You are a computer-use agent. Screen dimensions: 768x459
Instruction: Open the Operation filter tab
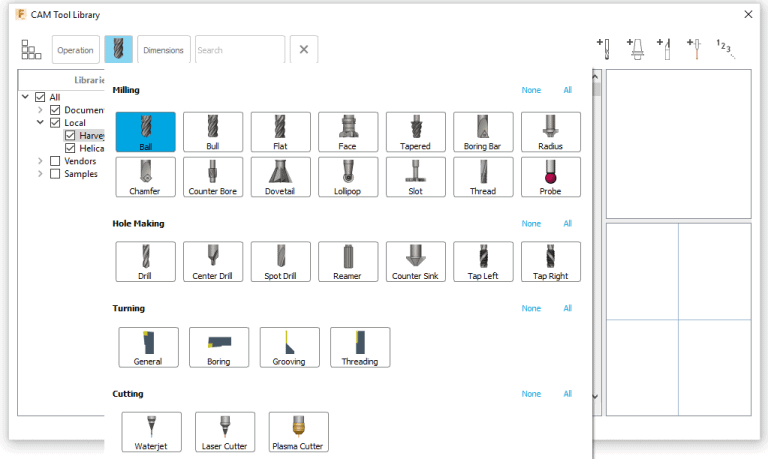coord(75,50)
